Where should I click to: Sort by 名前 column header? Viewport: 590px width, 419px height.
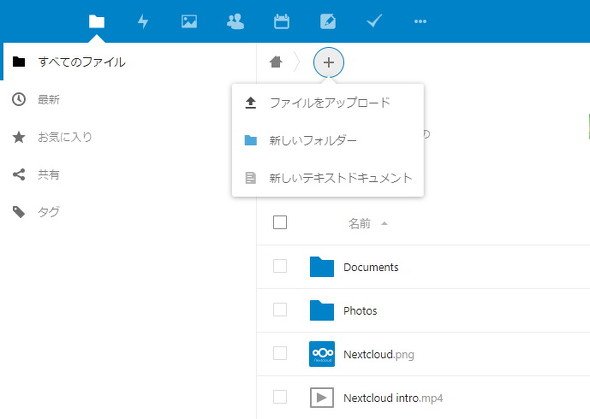[359, 223]
